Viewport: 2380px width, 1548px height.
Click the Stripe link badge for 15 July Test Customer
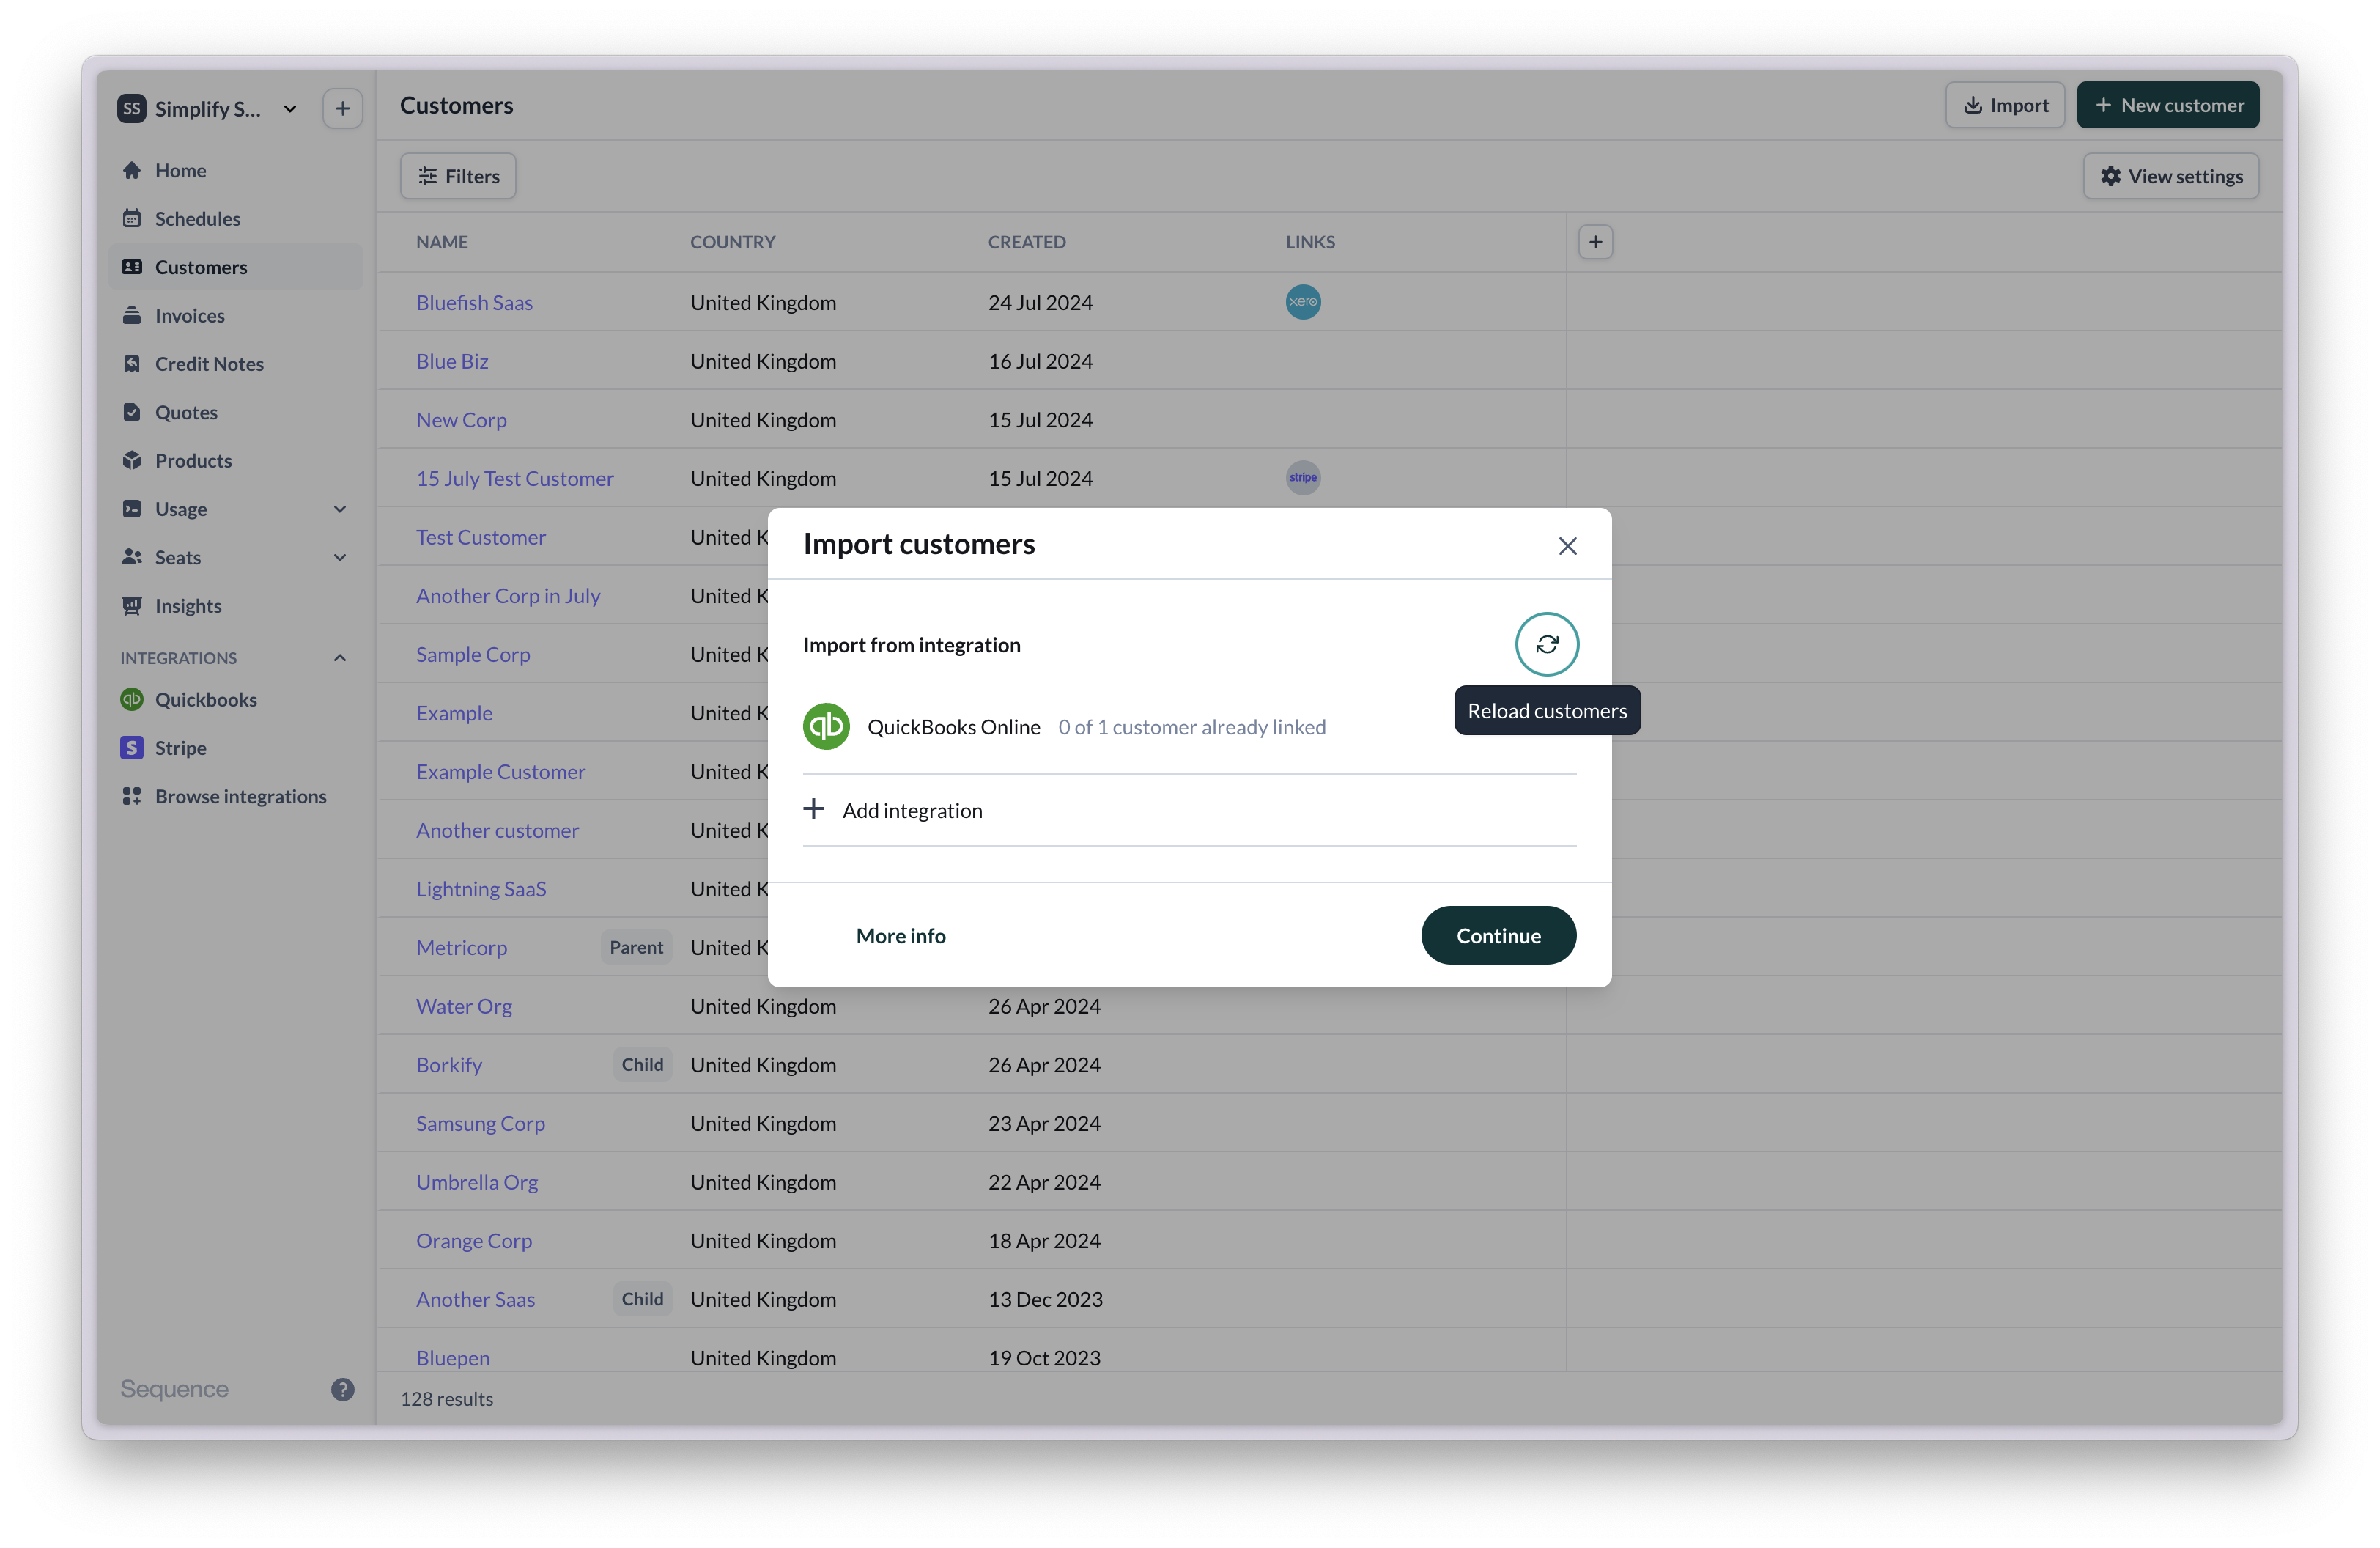[1303, 477]
